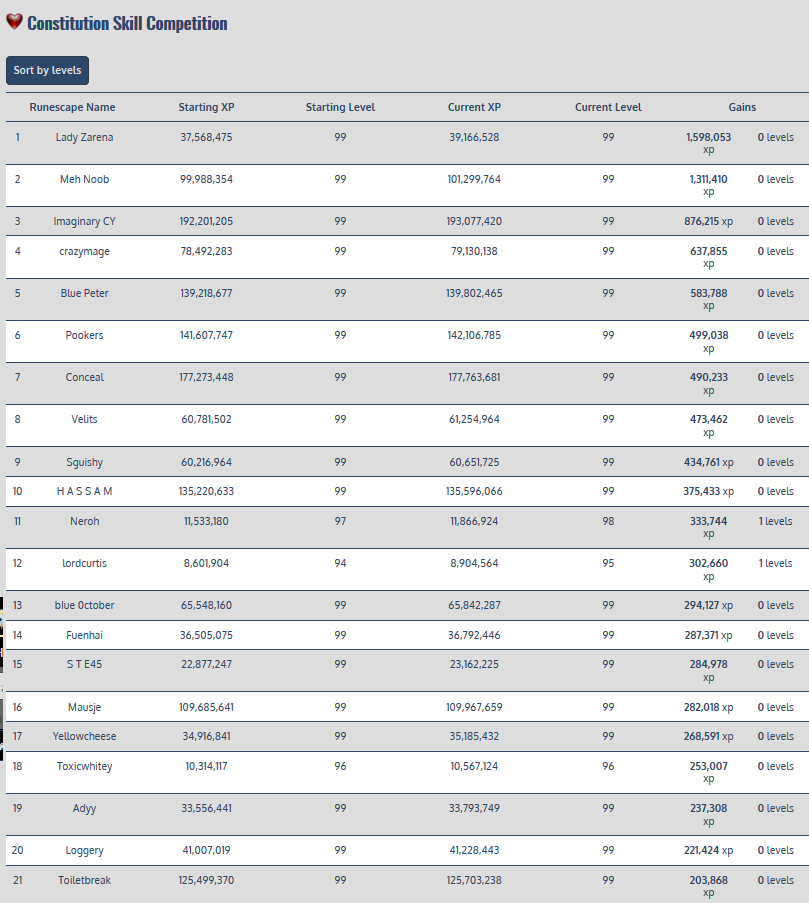Screen dimensions: 809x903
Task: Select the Meh Noob player name
Action: pyautogui.click(x=84, y=179)
